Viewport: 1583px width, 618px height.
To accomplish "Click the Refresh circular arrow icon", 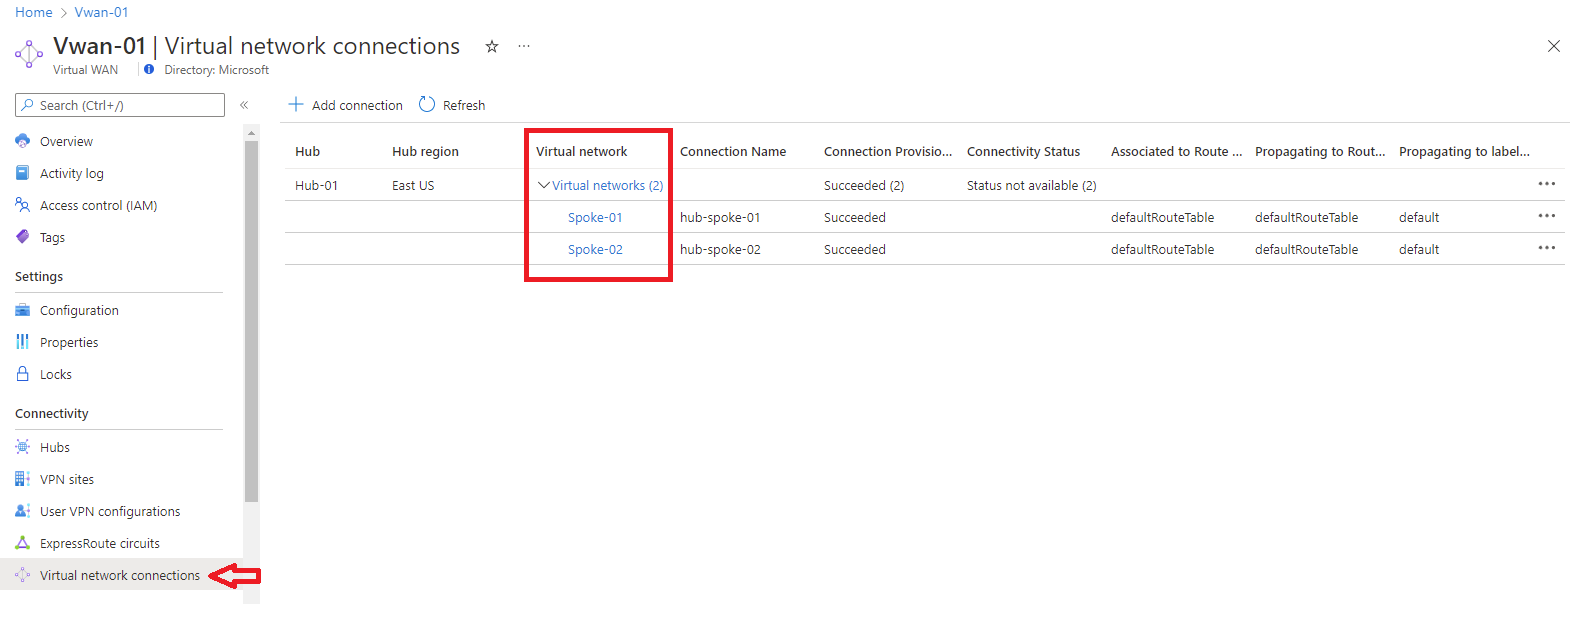I will [427, 104].
